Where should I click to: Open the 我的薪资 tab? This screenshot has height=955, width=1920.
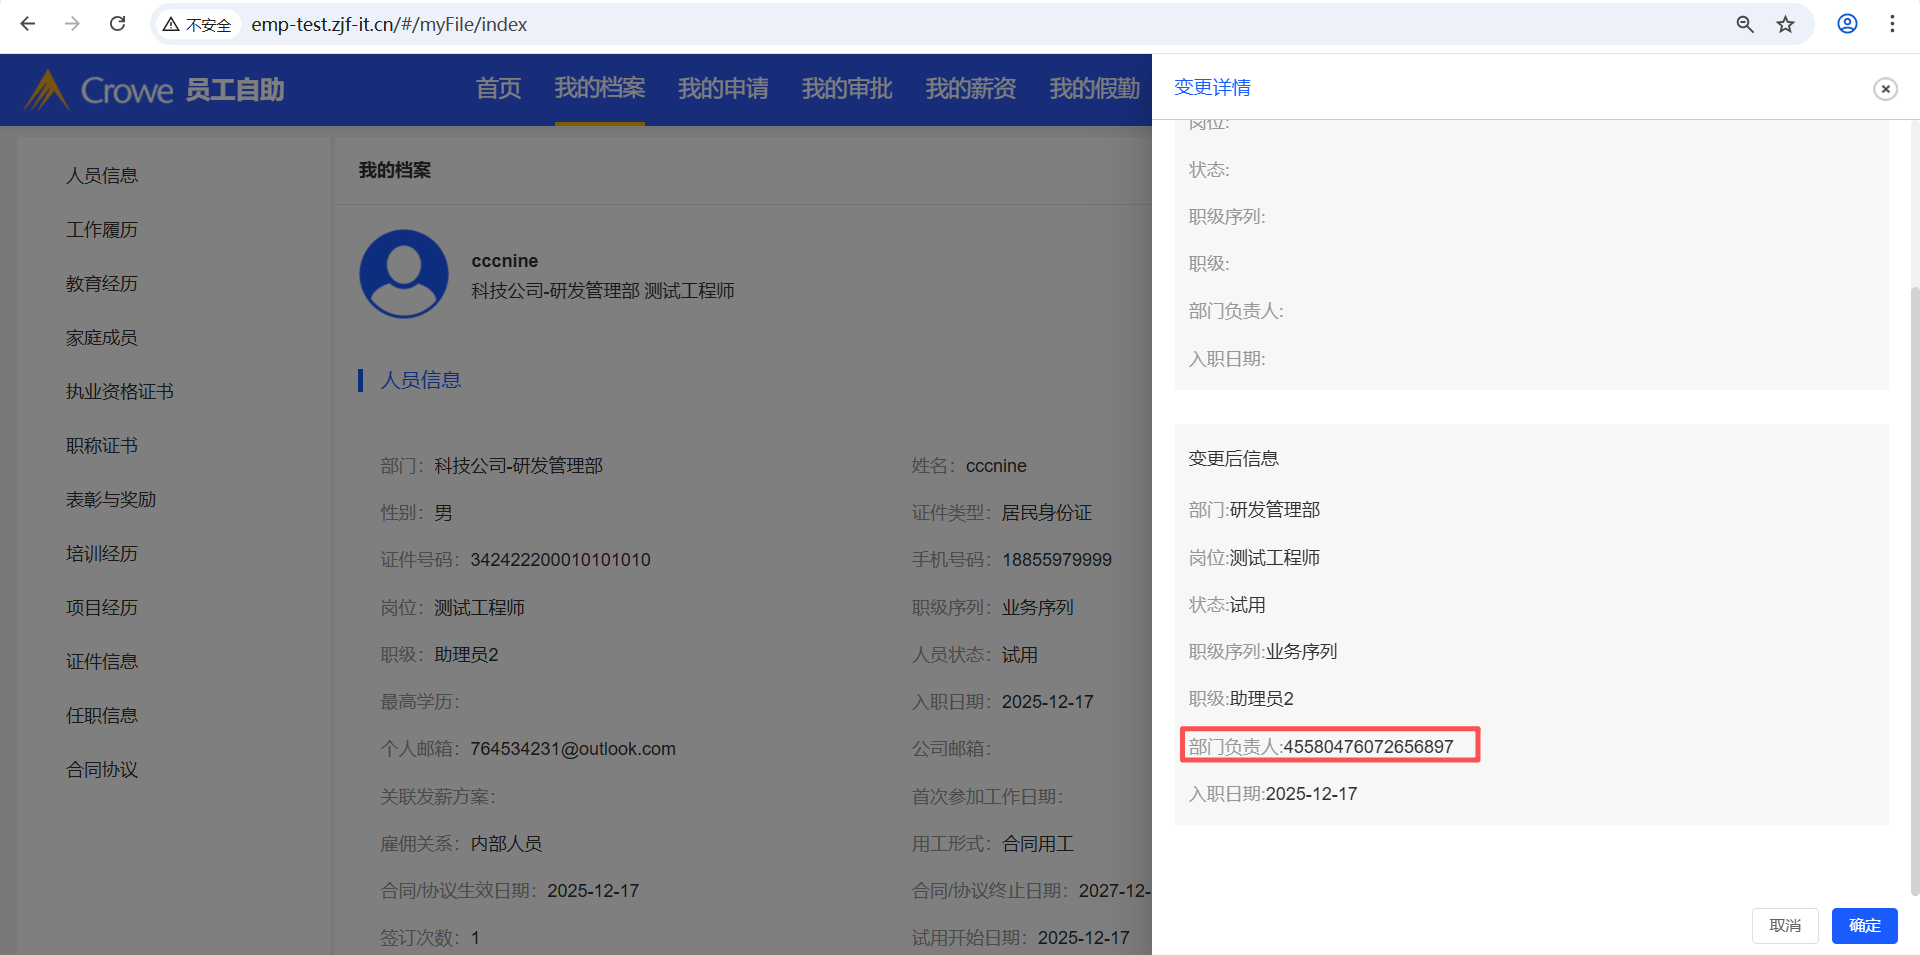coord(970,89)
